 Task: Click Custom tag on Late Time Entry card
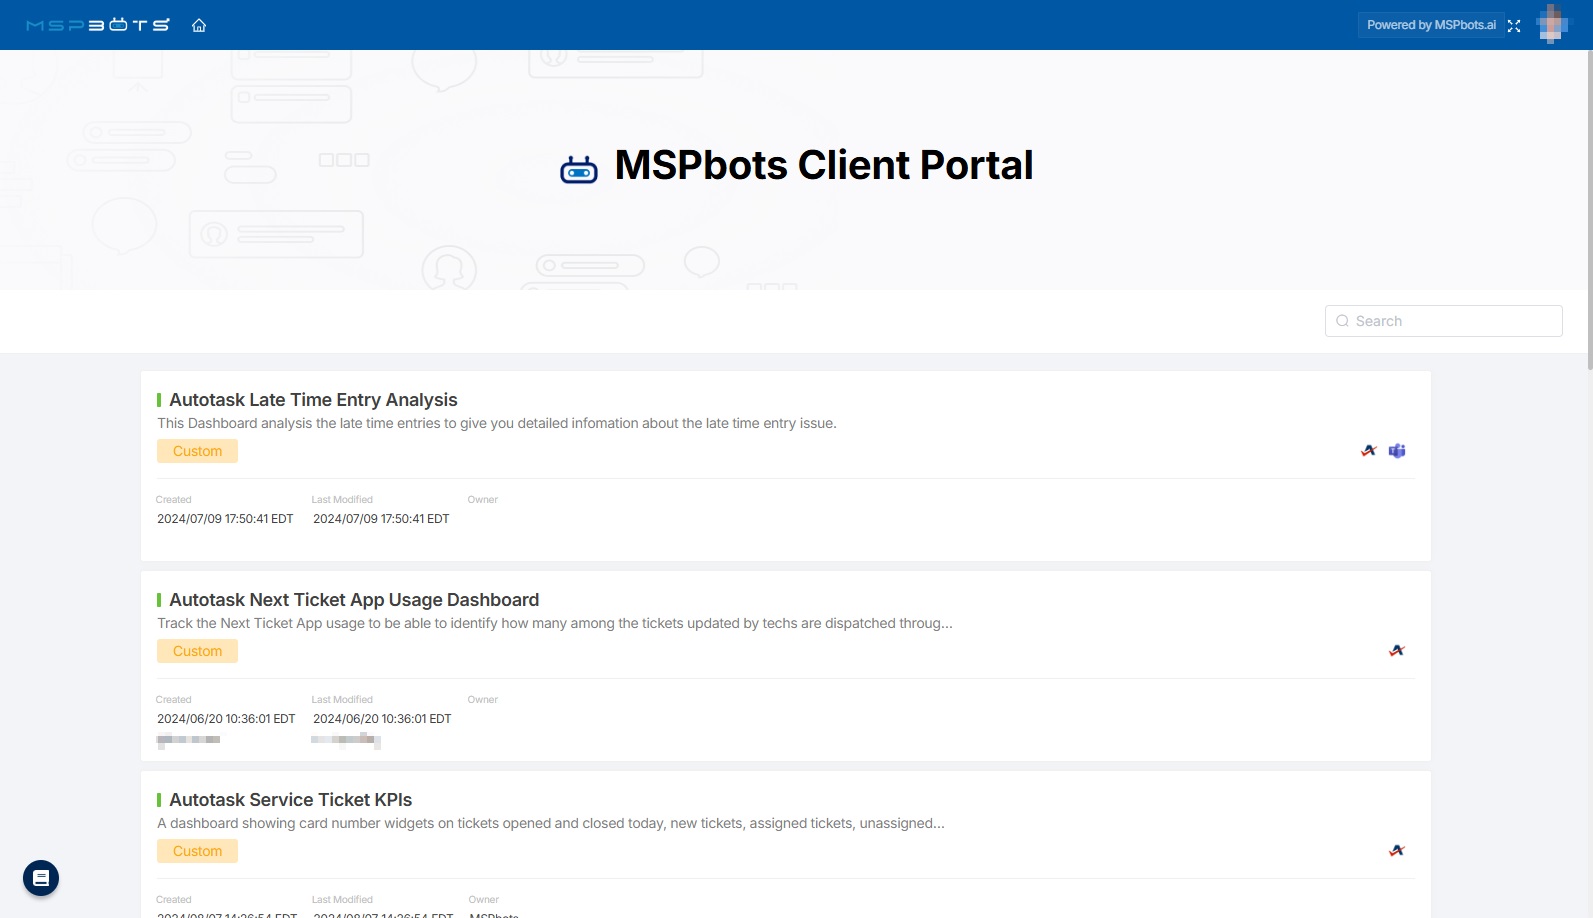[x=197, y=451]
